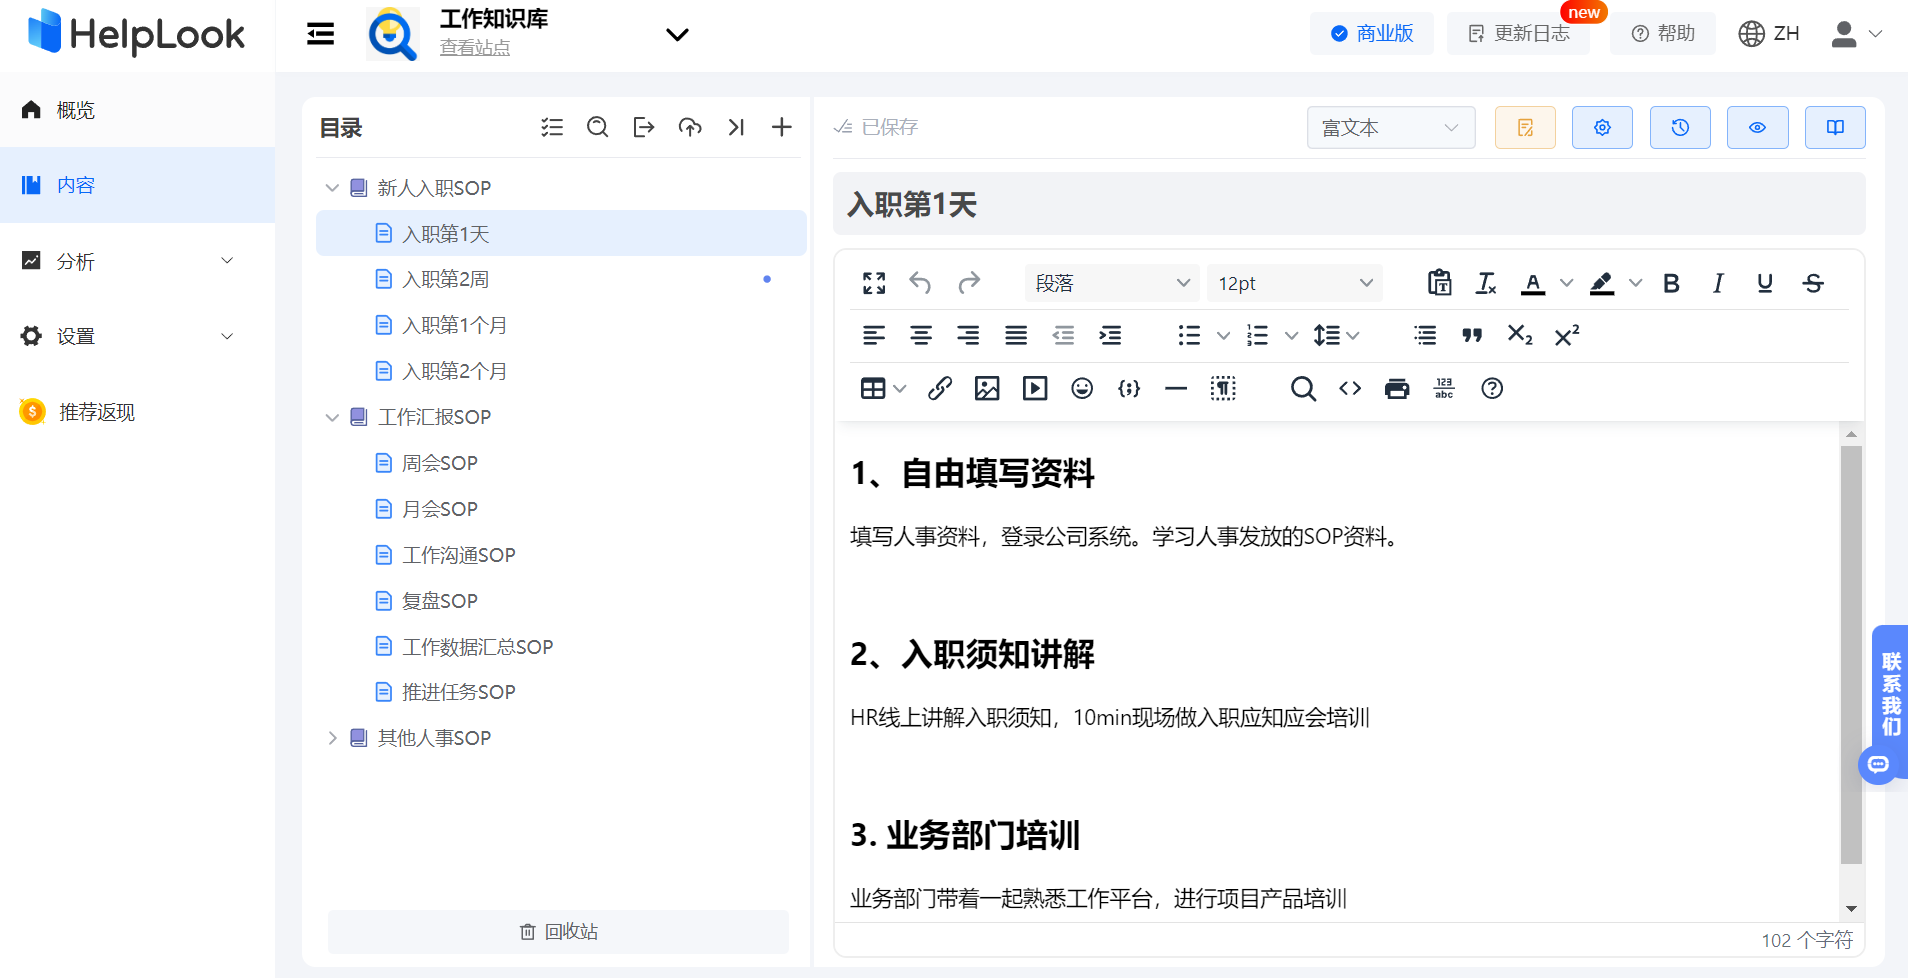The width and height of the screenshot is (1908, 978).
Task: Open the 富文本 format dropdown
Action: tap(1390, 127)
